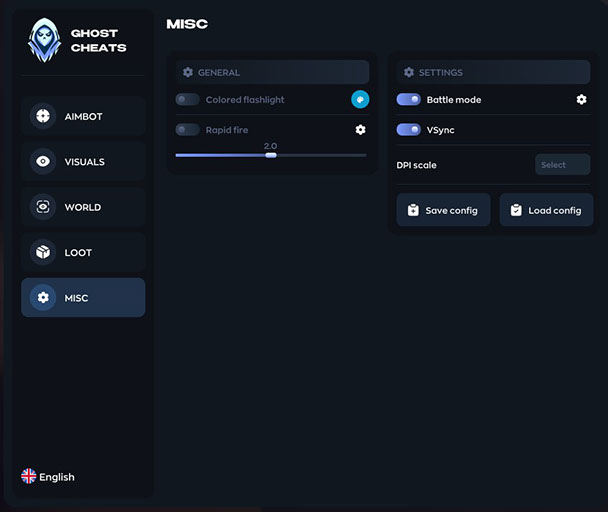Open Rapid fire gear settings
Screen dimensions: 608x512
[360, 130]
